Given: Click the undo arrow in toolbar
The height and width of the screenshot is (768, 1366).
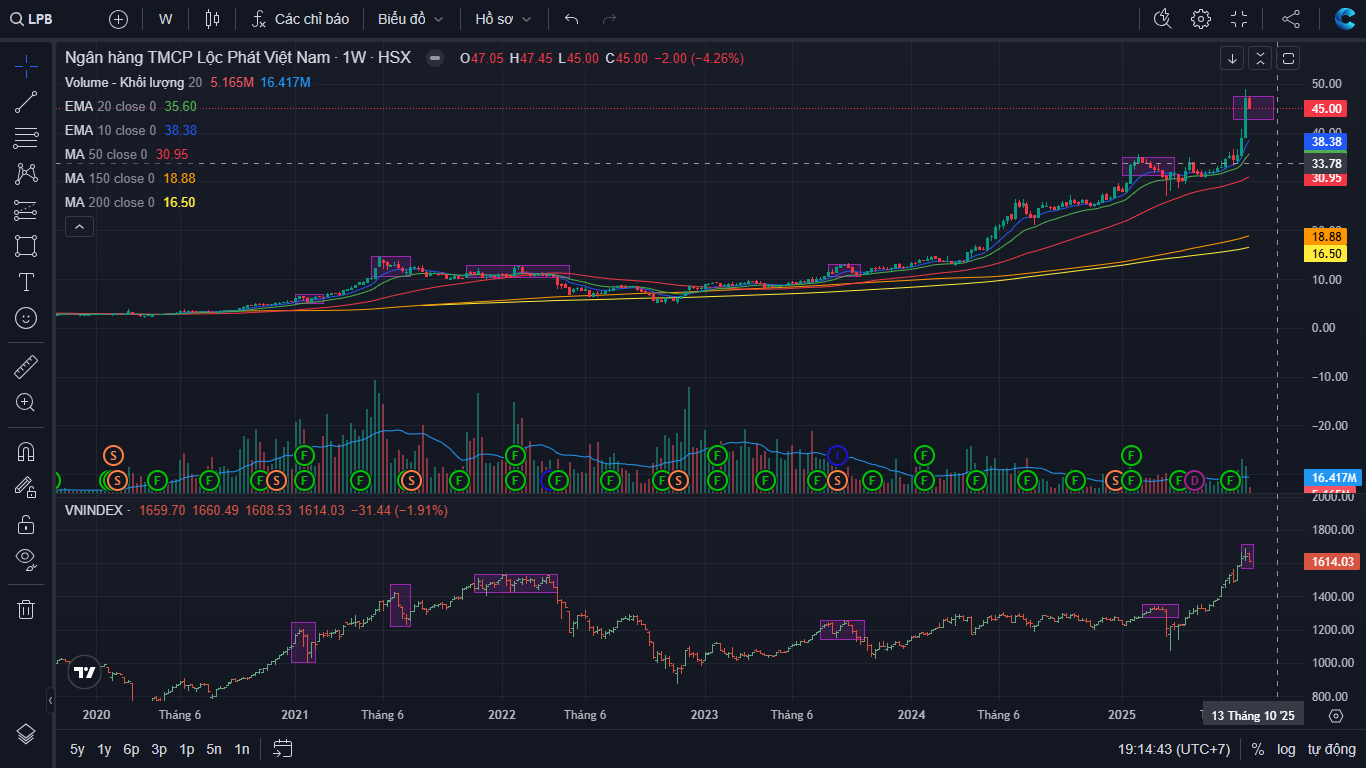Looking at the screenshot, I should (571, 19).
